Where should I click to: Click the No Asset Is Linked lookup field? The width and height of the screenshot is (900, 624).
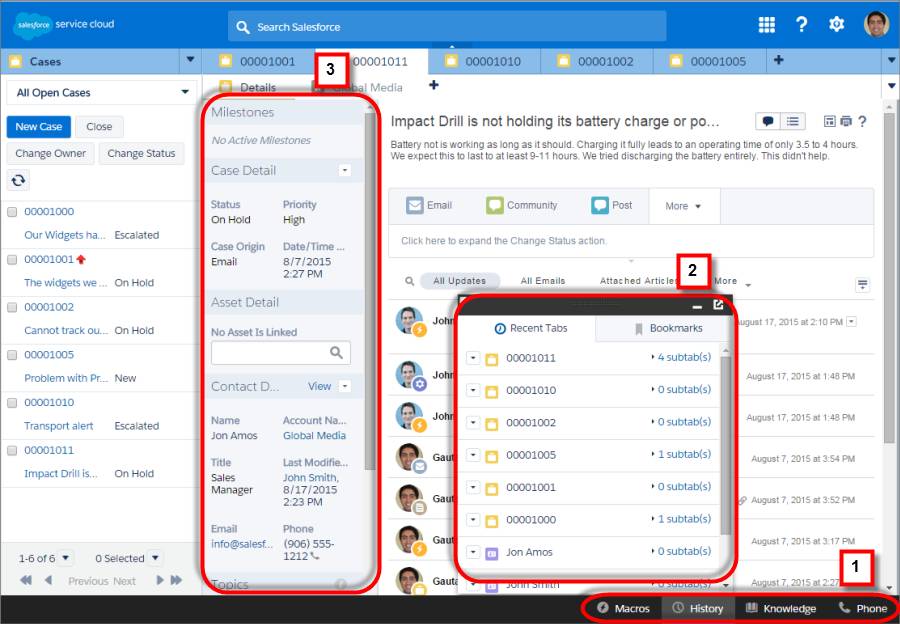point(281,352)
